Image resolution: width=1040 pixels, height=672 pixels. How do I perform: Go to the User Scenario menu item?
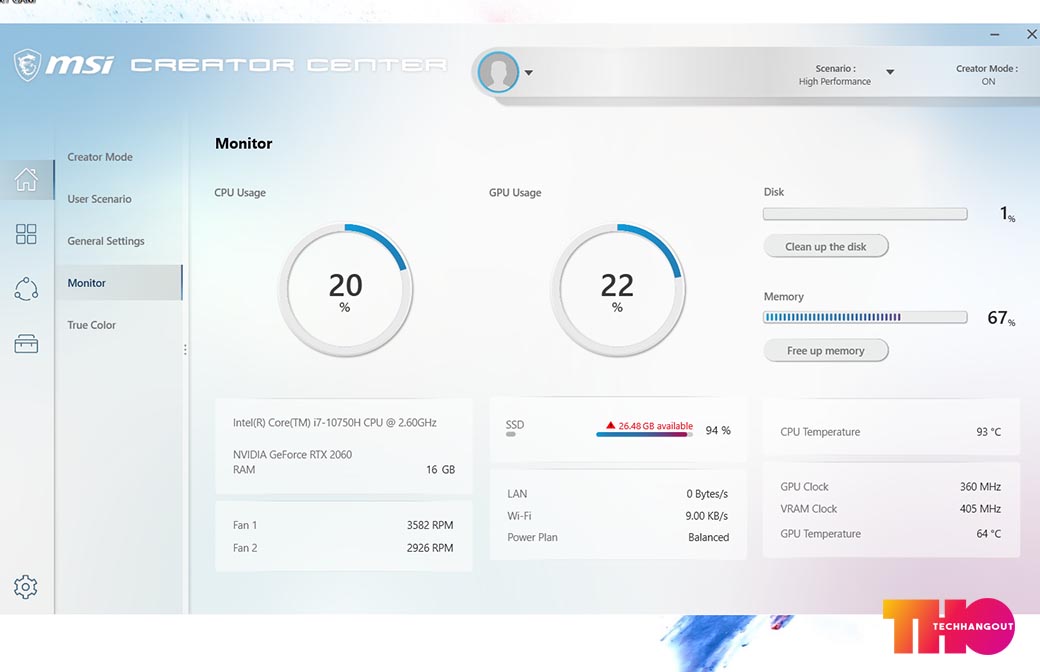(x=99, y=199)
